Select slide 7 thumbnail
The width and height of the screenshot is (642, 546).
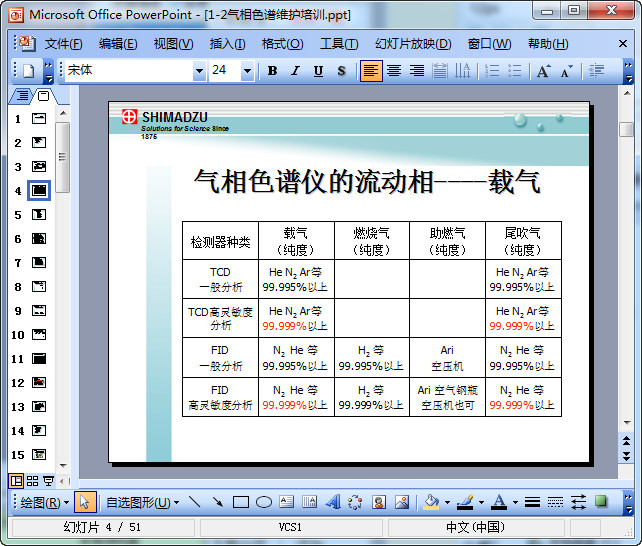click(x=39, y=263)
